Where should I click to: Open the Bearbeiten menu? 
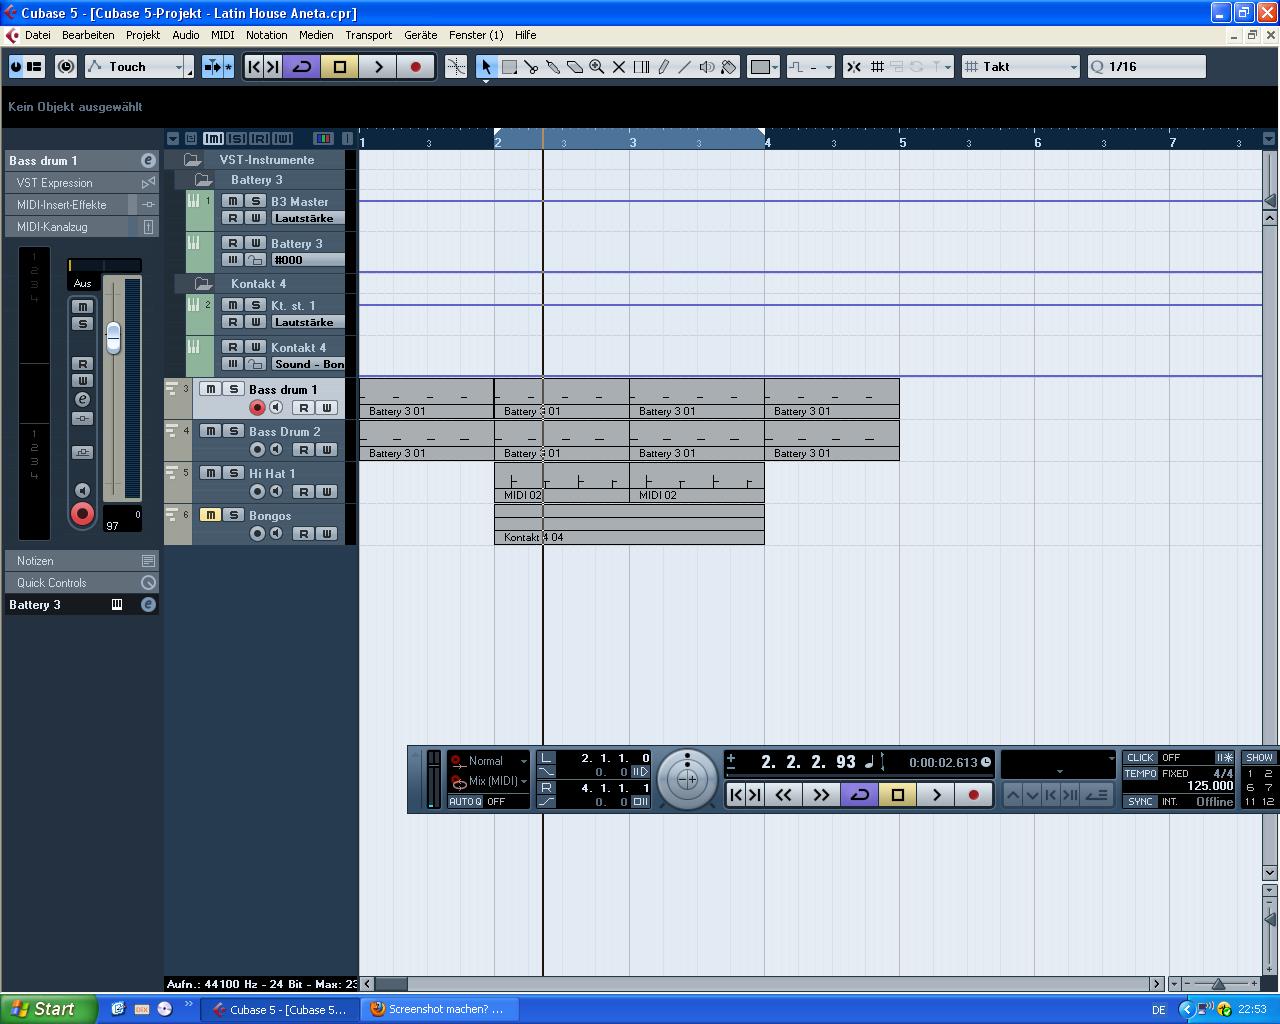point(88,35)
